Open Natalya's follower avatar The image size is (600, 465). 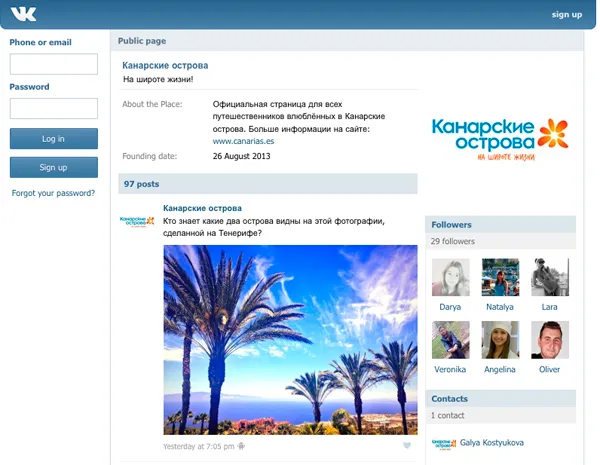point(500,277)
